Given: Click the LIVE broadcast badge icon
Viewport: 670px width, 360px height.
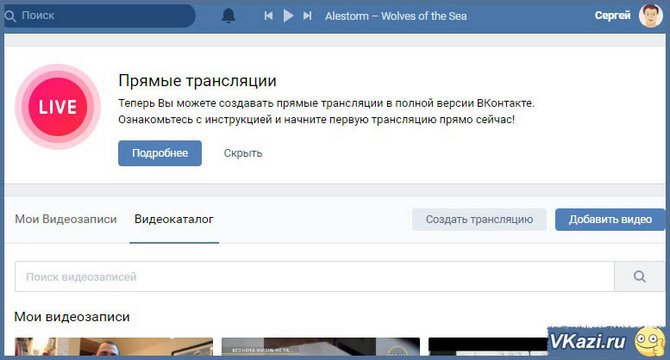Looking at the screenshot, I should pyautogui.click(x=58, y=107).
